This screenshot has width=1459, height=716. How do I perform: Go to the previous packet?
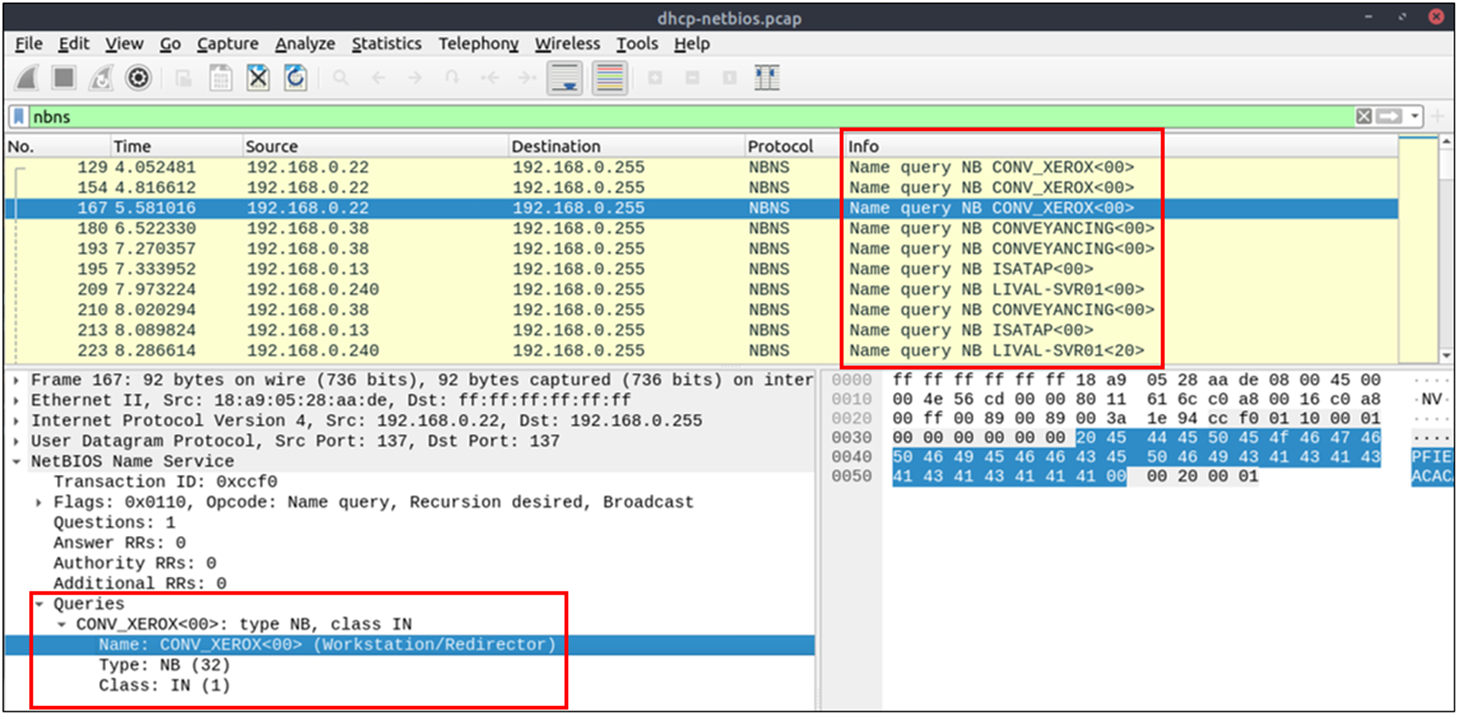pyautogui.click(x=378, y=78)
